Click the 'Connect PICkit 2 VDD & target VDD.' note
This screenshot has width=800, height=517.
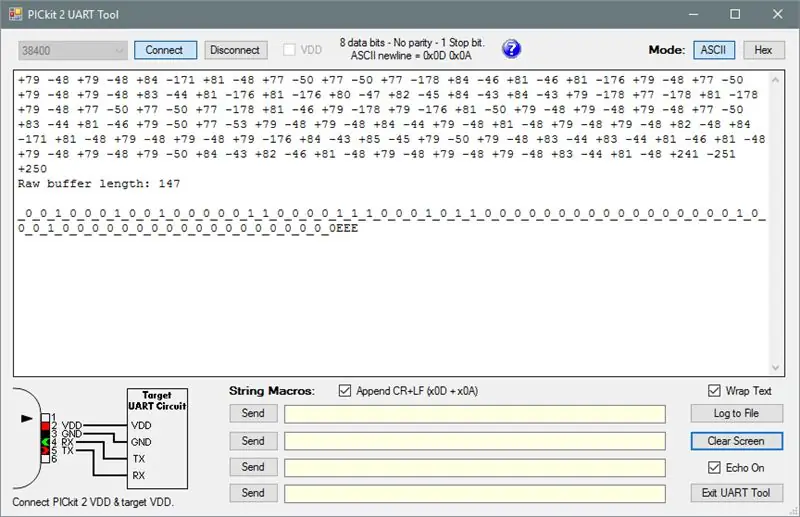(x=93, y=502)
